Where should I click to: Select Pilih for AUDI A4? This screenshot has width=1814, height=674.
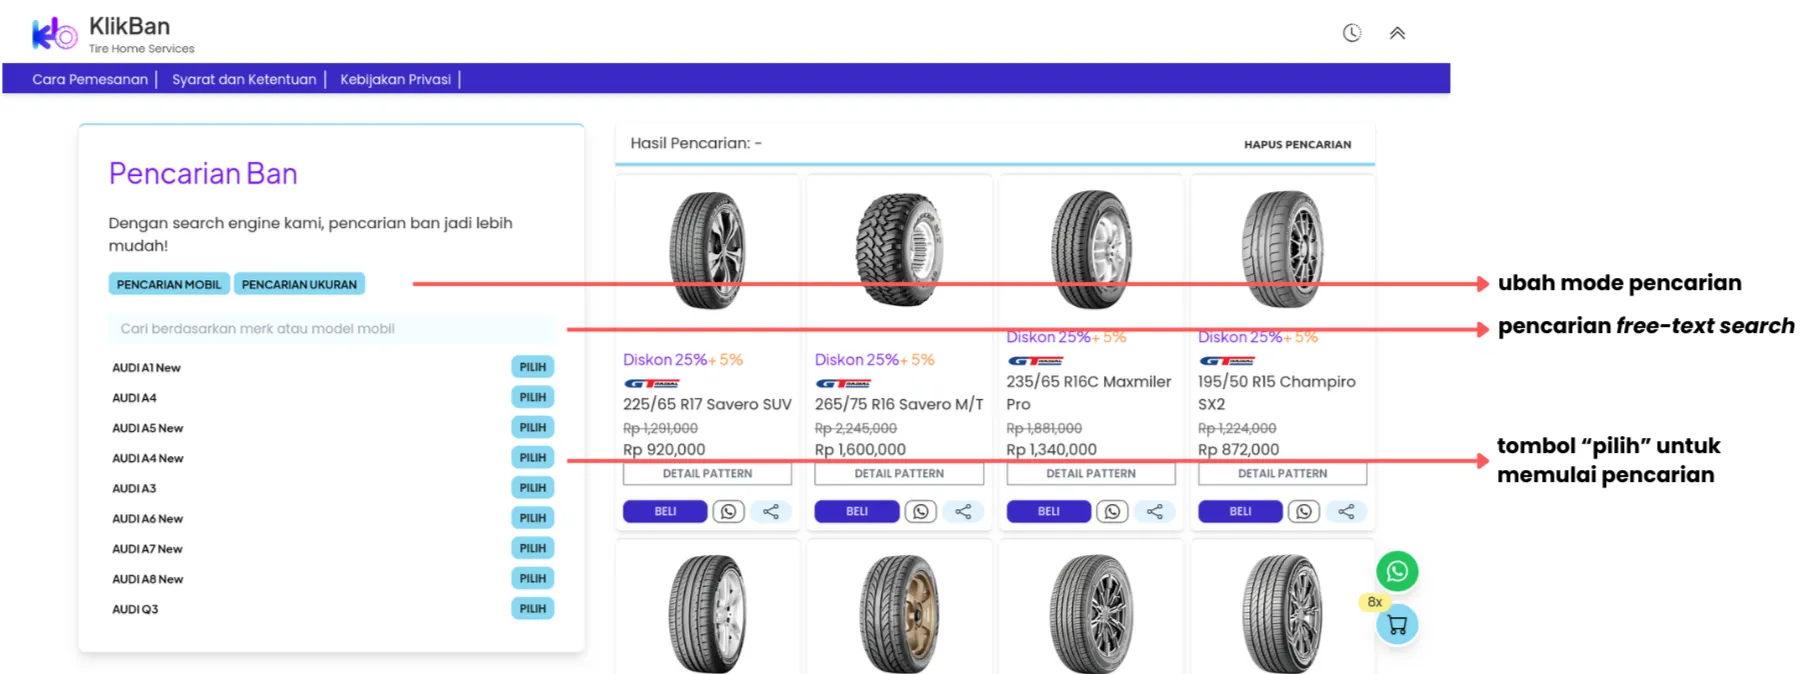tap(532, 397)
